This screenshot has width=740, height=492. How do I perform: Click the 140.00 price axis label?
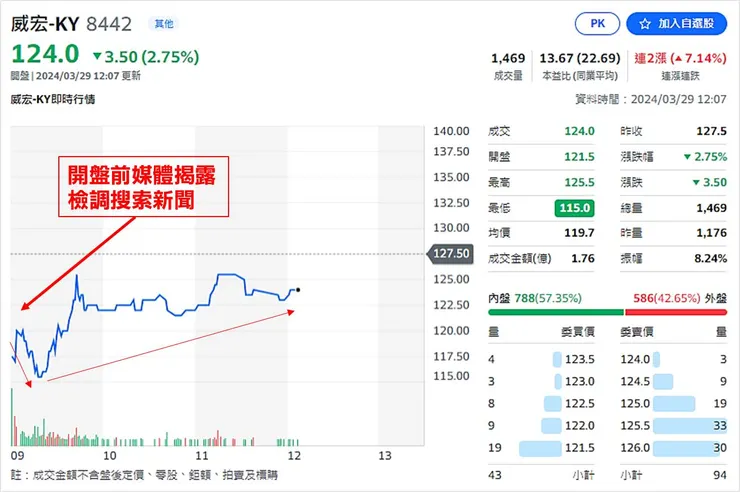coord(451,131)
